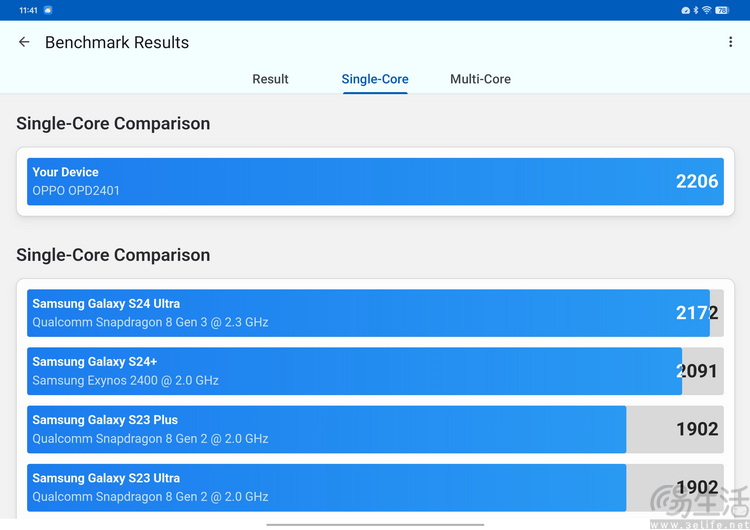This screenshot has height=530, width=750.
Task: Switch to the Multi-Core tab
Action: (x=480, y=79)
